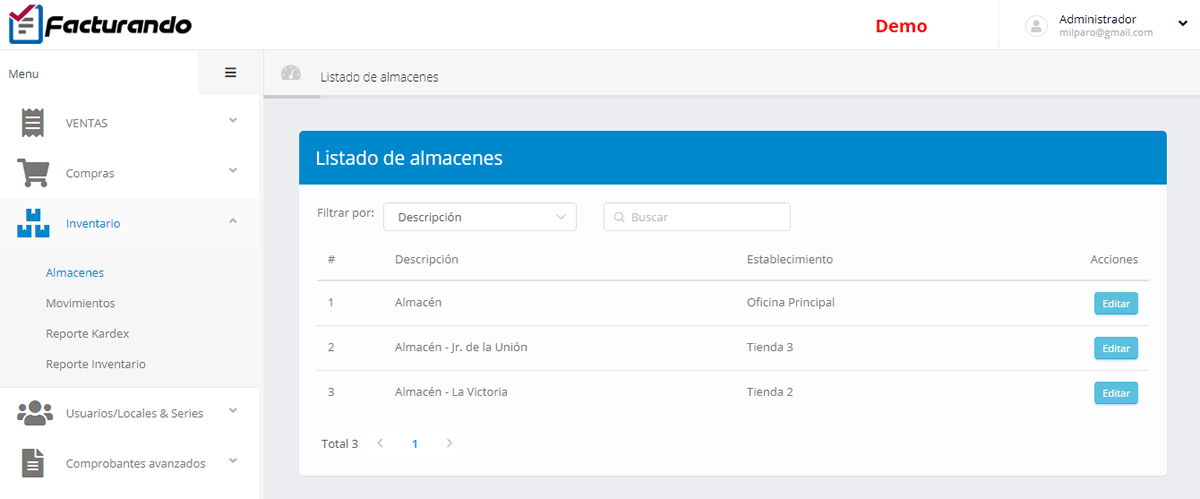Image resolution: width=1200 pixels, height=499 pixels.
Task: Click the Facturando logo
Action: (100, 24)
